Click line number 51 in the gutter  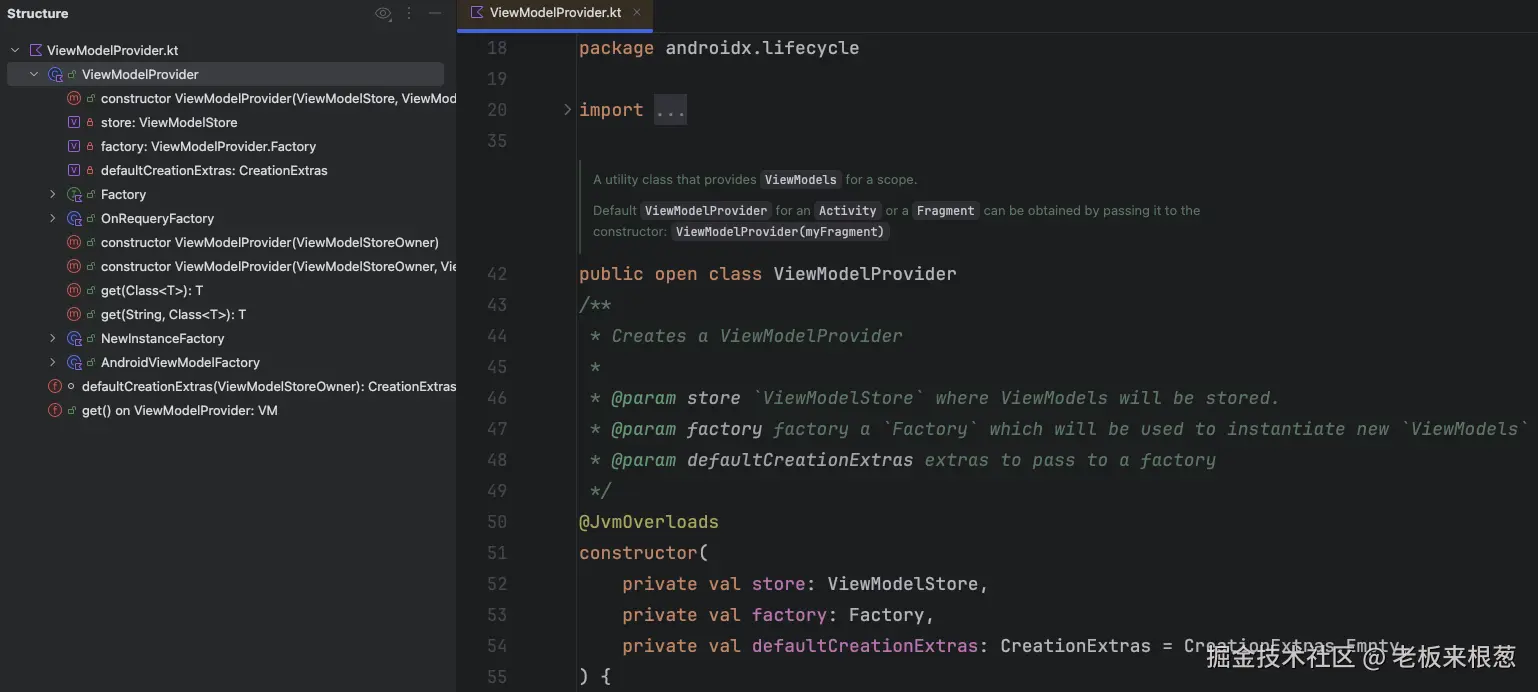(x=496, y=553)
